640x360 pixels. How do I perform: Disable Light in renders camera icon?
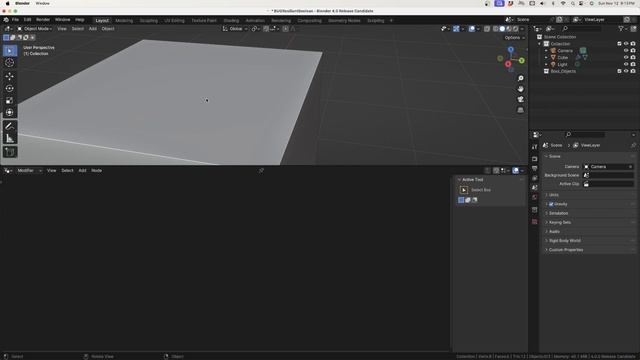[633, 64]
